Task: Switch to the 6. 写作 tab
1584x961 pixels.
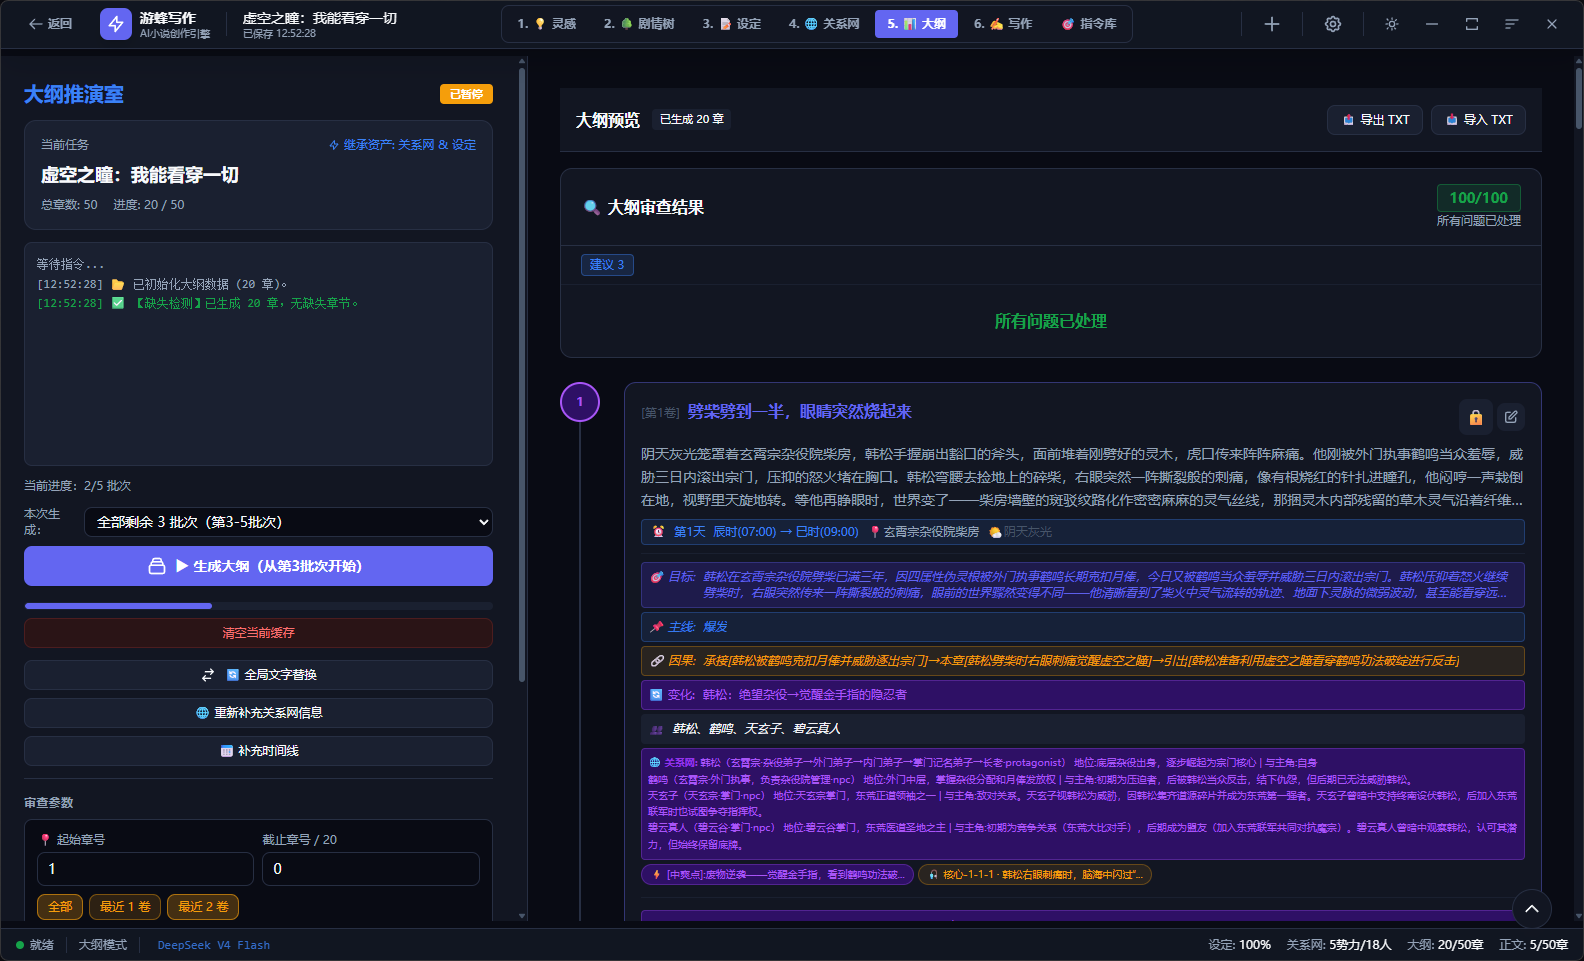Action: click(1003, 24)
